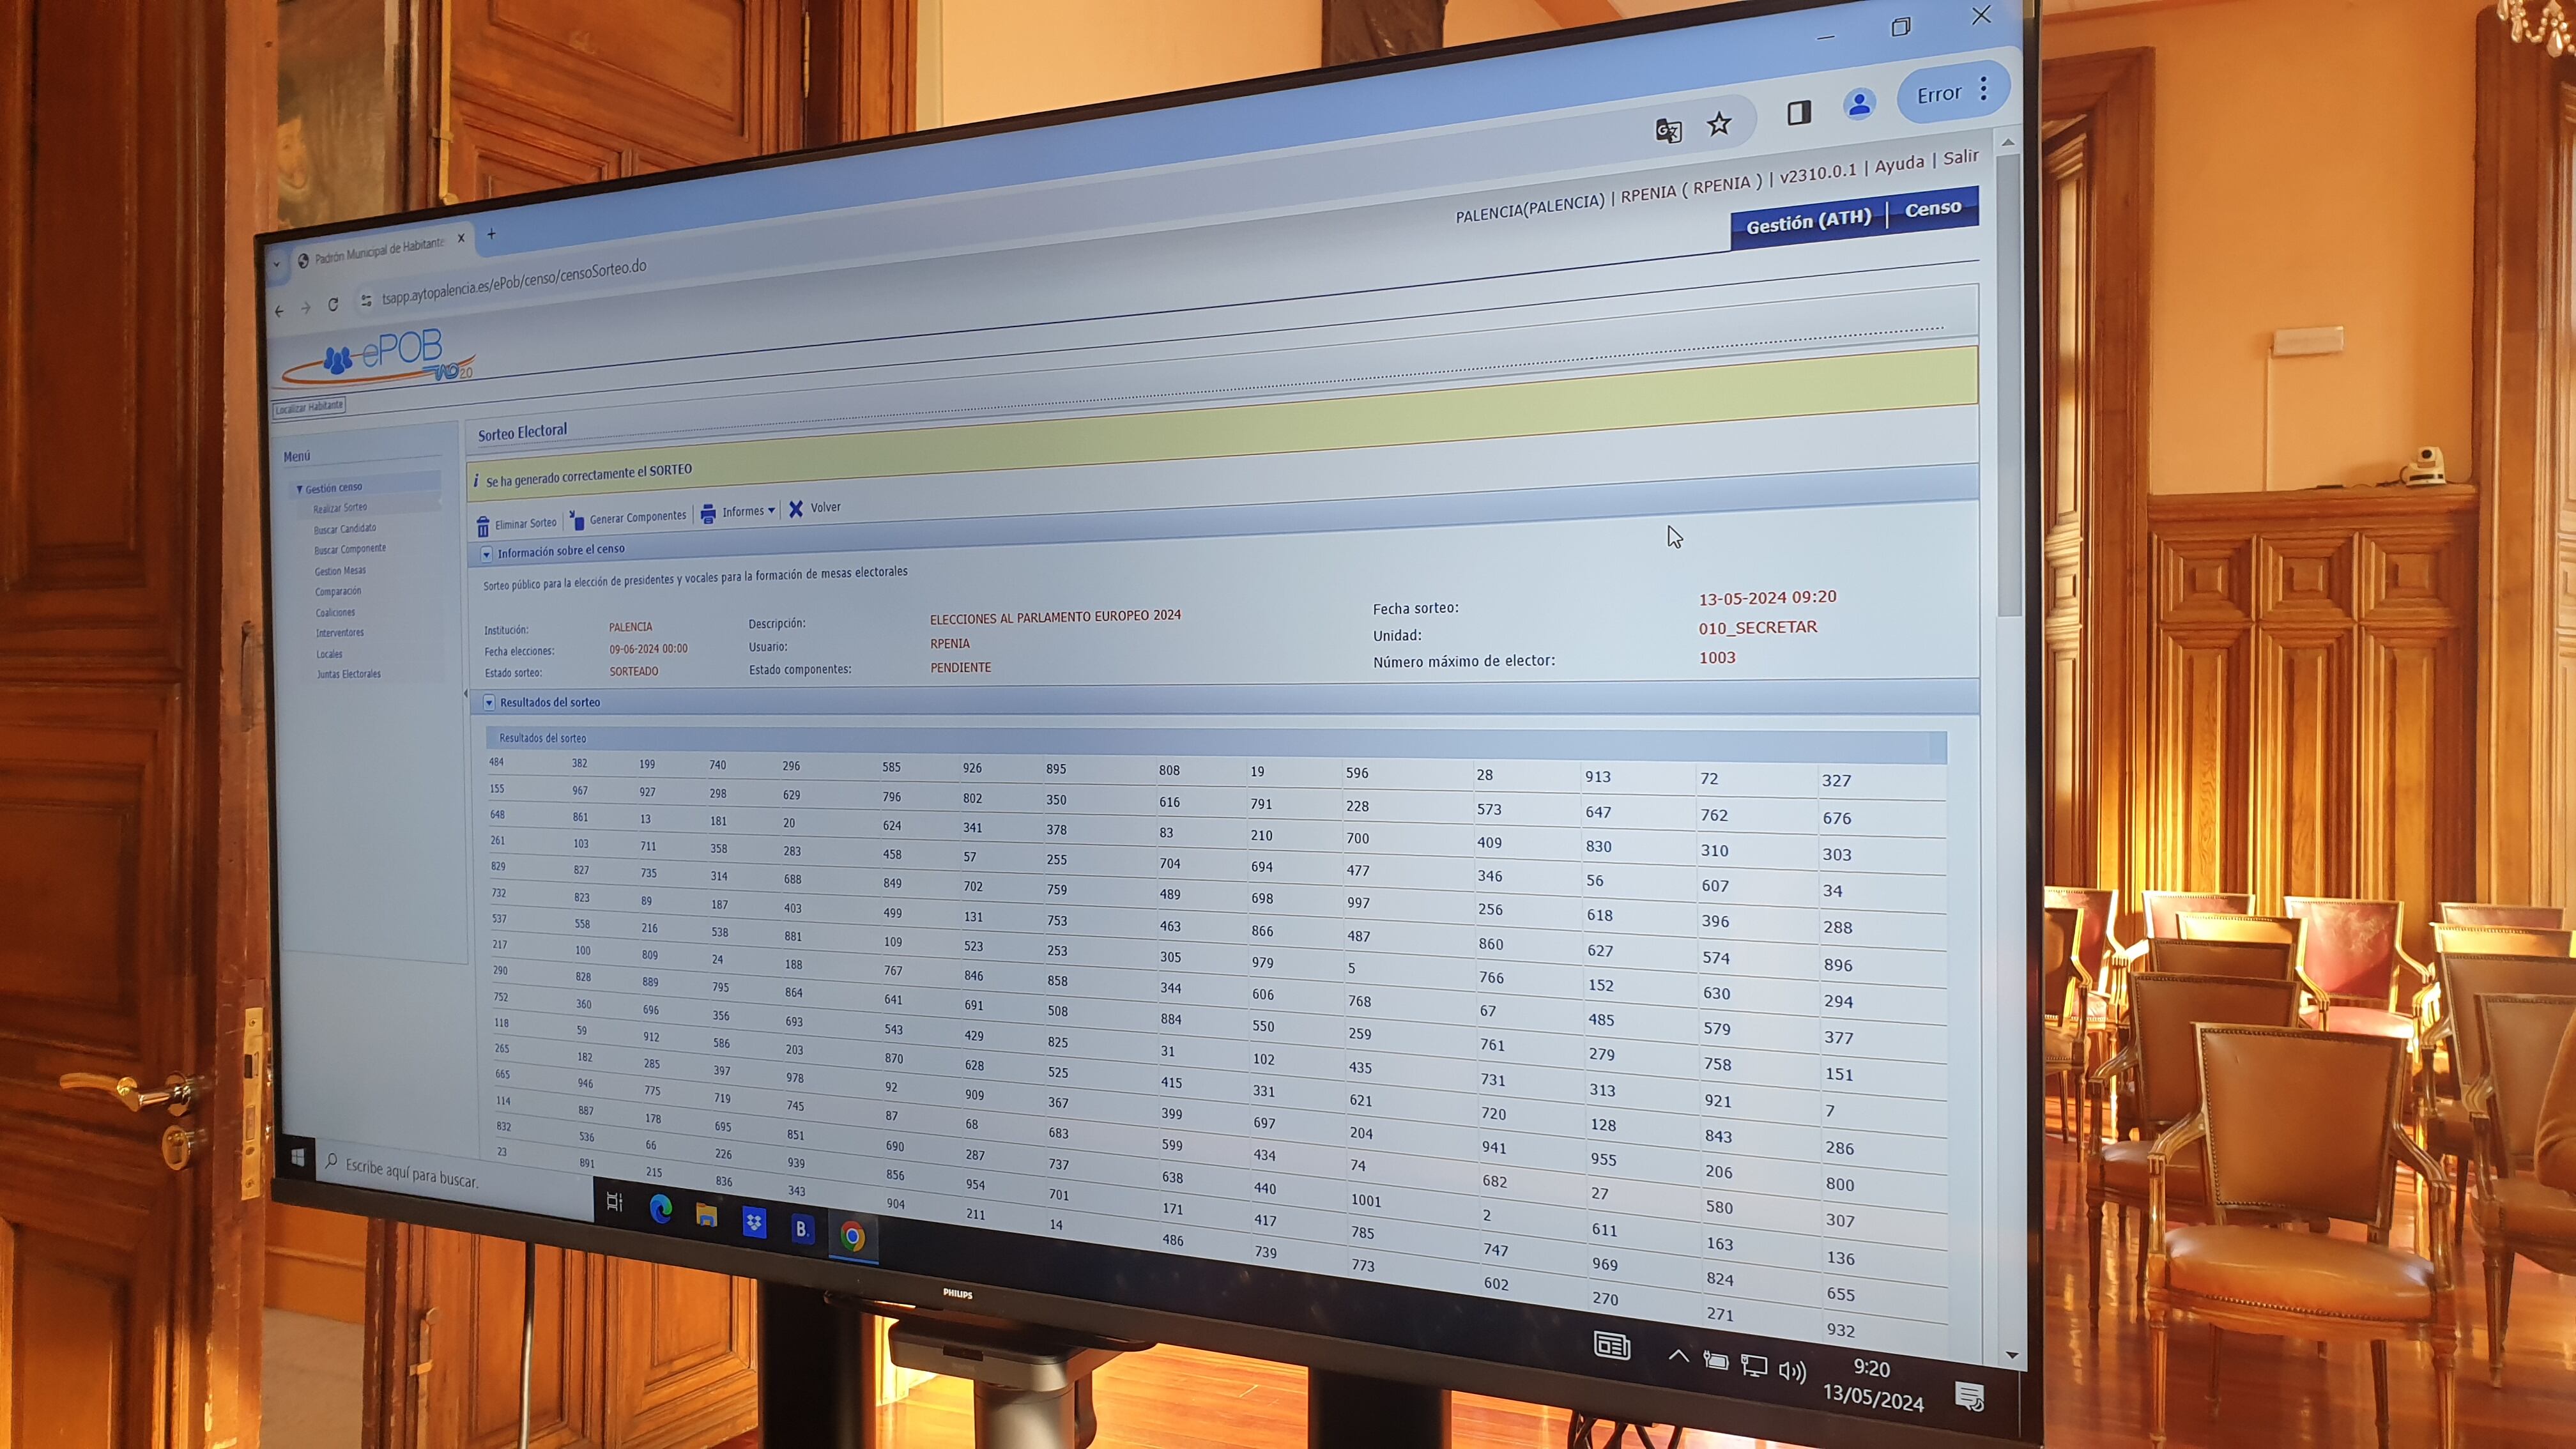Bookmark this page with the star icon
Image resolution: width=2576 pixels, height=1449 pixels.
click(x=1718, y=124)
